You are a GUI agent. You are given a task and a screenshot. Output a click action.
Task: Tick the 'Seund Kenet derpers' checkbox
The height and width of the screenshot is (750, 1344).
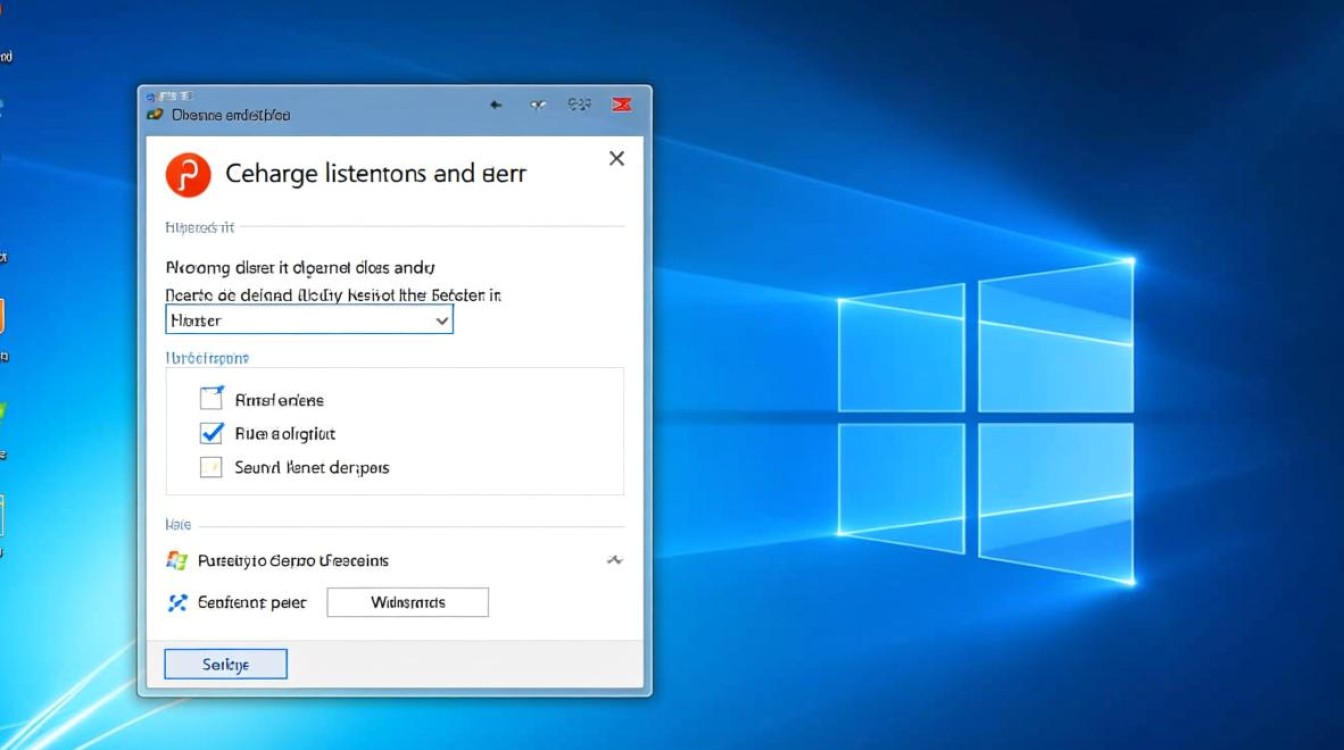(211, 467)
